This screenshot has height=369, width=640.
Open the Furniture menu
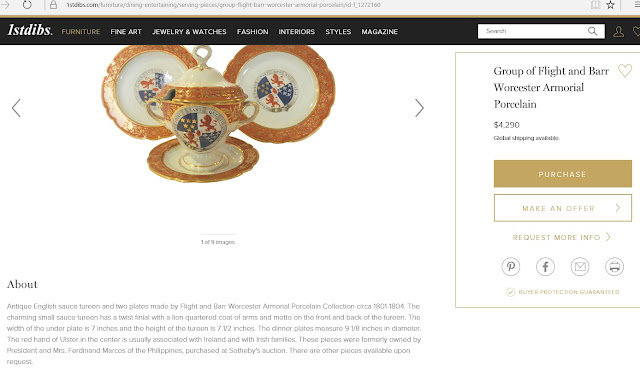81,31
